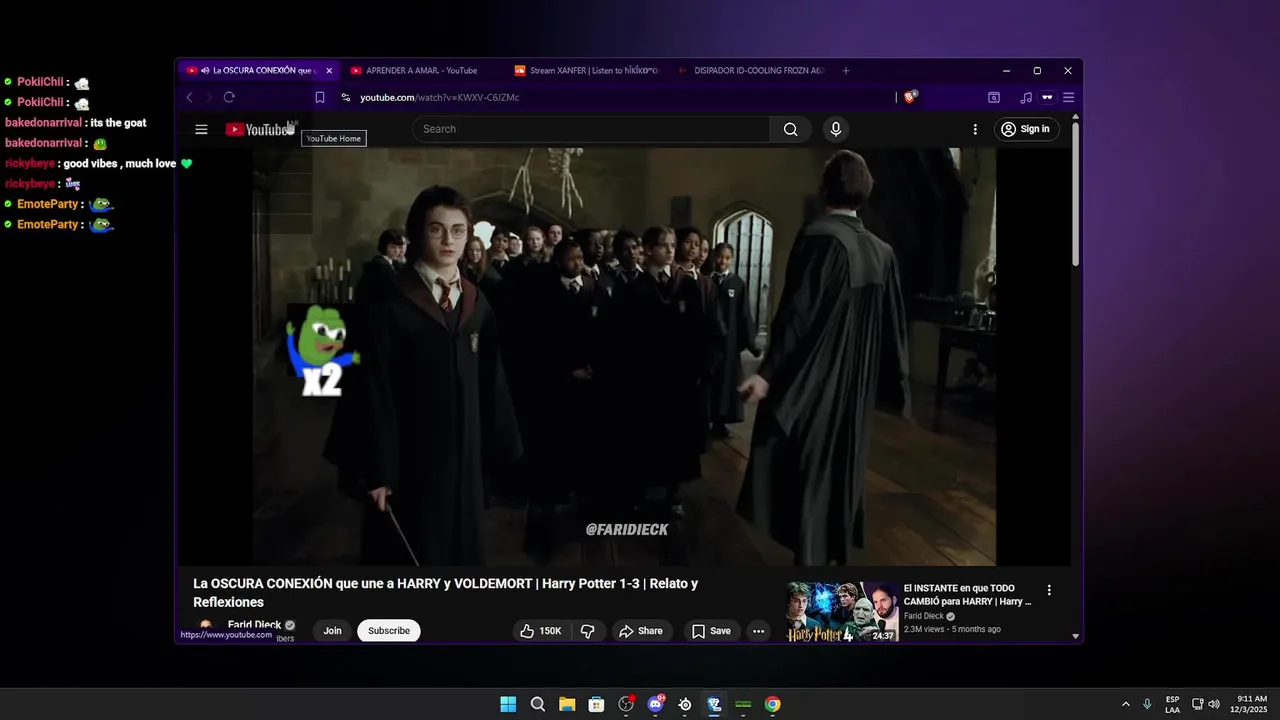Open Brave Shields lion icon
Viewport: 1280px width, 720px height.
tap(910, 97)
